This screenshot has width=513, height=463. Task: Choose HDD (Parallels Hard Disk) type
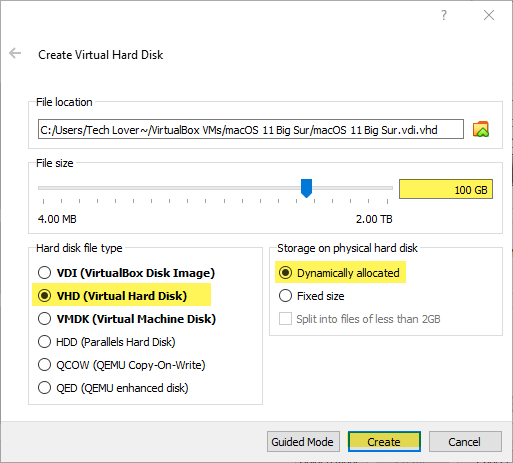107,342
